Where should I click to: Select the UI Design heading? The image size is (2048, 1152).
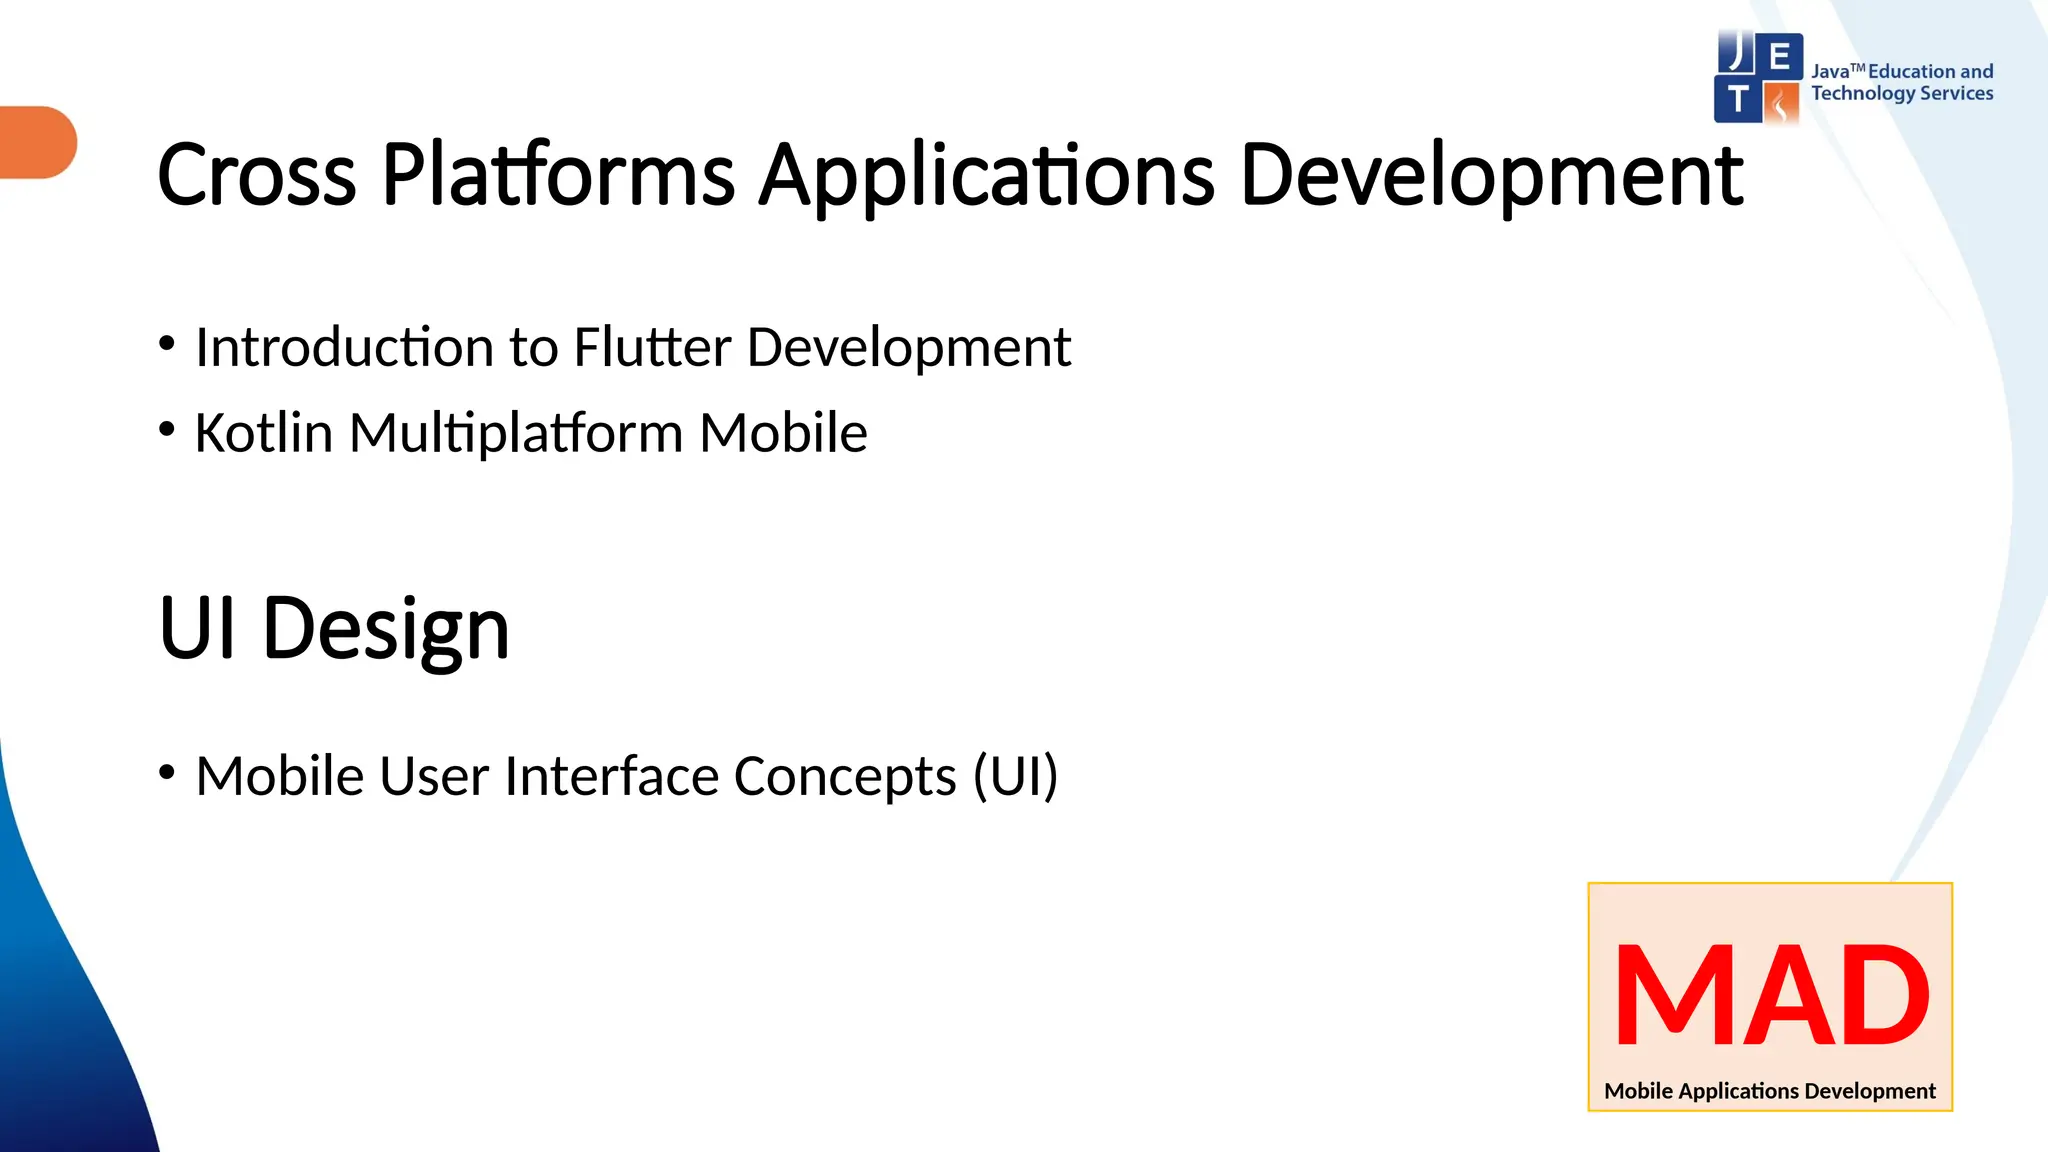point(334,628)
